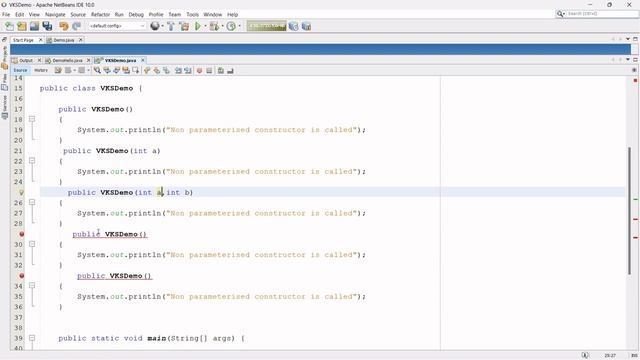This screenshot has height=360, width=640.
Task: Go to previous bookmark icon
Action: click(x=147, y=71)
